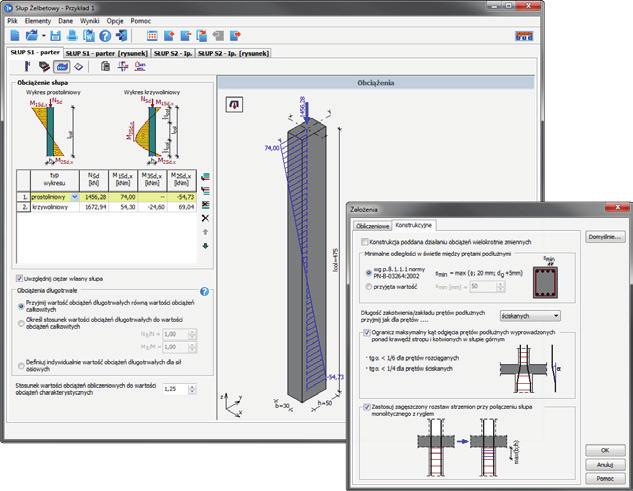Select Konstrukcyjne tab in Założenia dialog
This screenshot has height=491, width=633.
click(413, 225)
